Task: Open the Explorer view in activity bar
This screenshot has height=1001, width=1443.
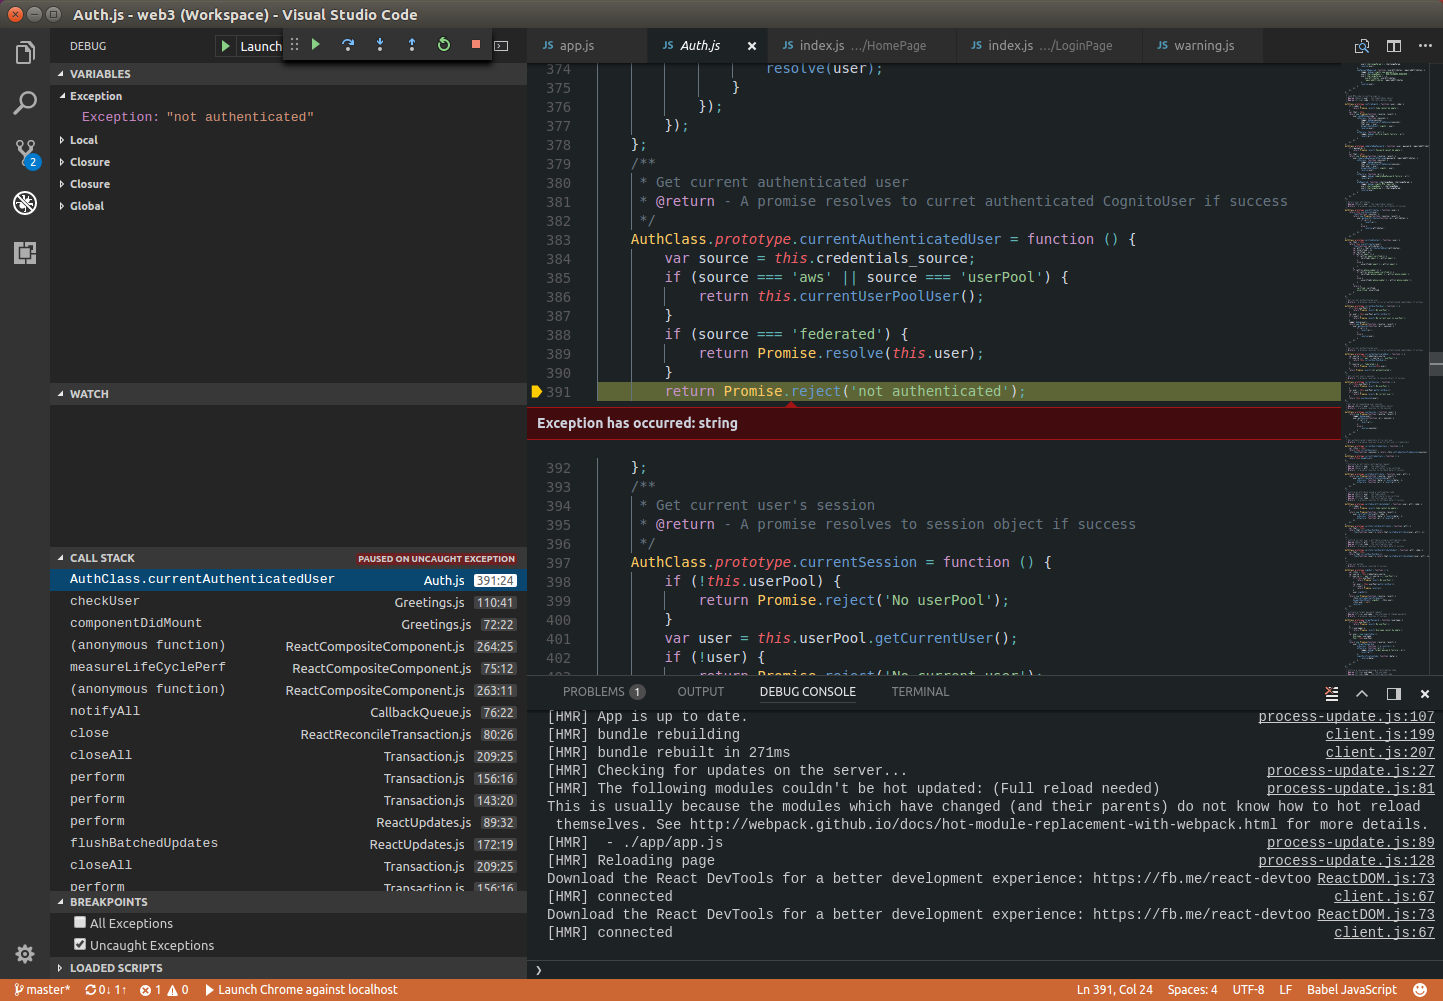Action: [x=25, y=53]
